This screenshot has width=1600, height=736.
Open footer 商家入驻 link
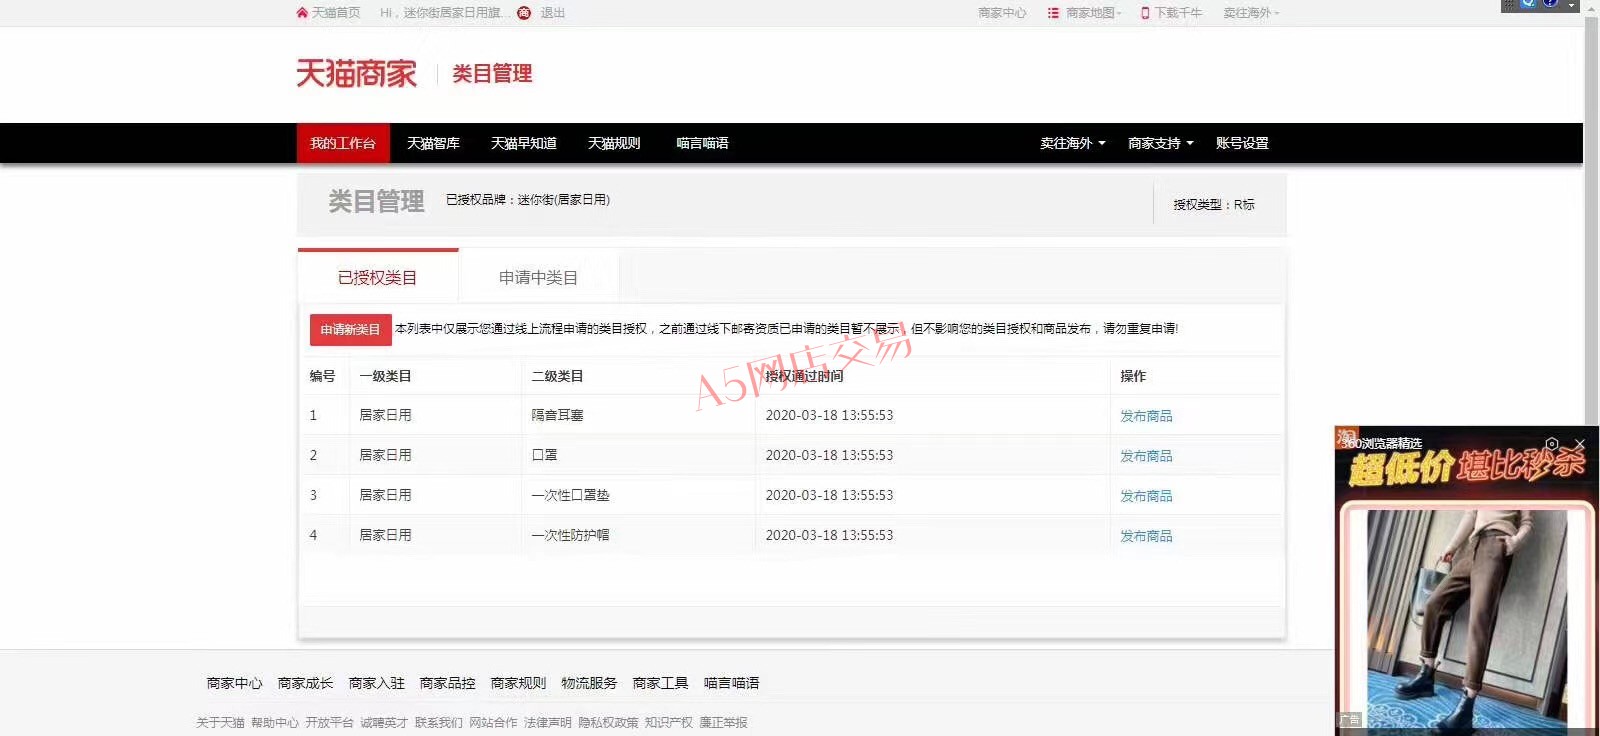tap(376, 683)
